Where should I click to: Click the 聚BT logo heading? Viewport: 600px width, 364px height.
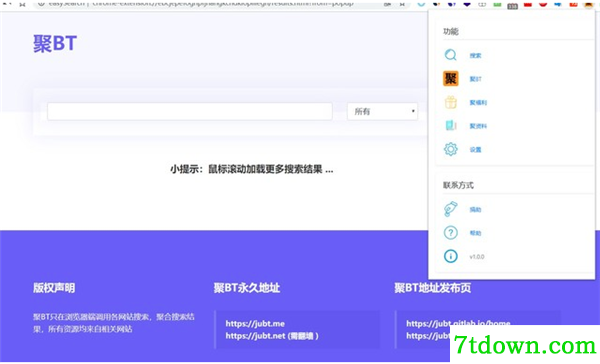point(55,43)
